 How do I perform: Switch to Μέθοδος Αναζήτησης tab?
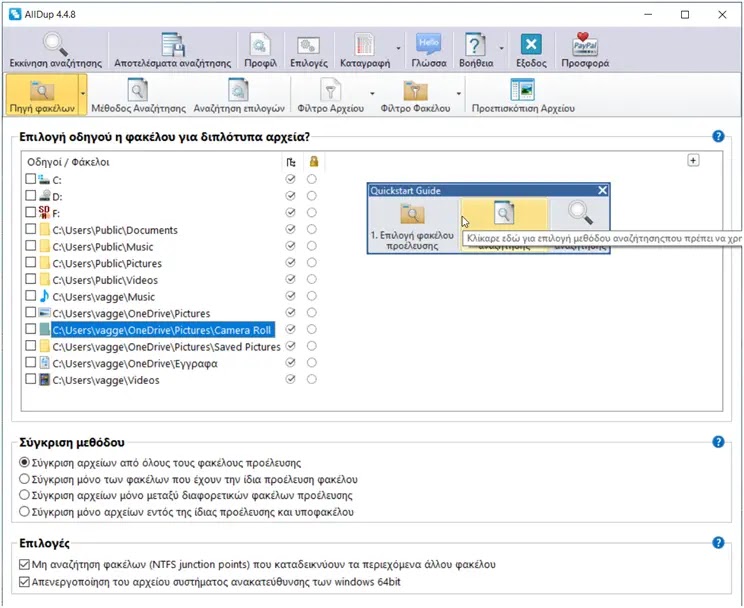point(138,95)
